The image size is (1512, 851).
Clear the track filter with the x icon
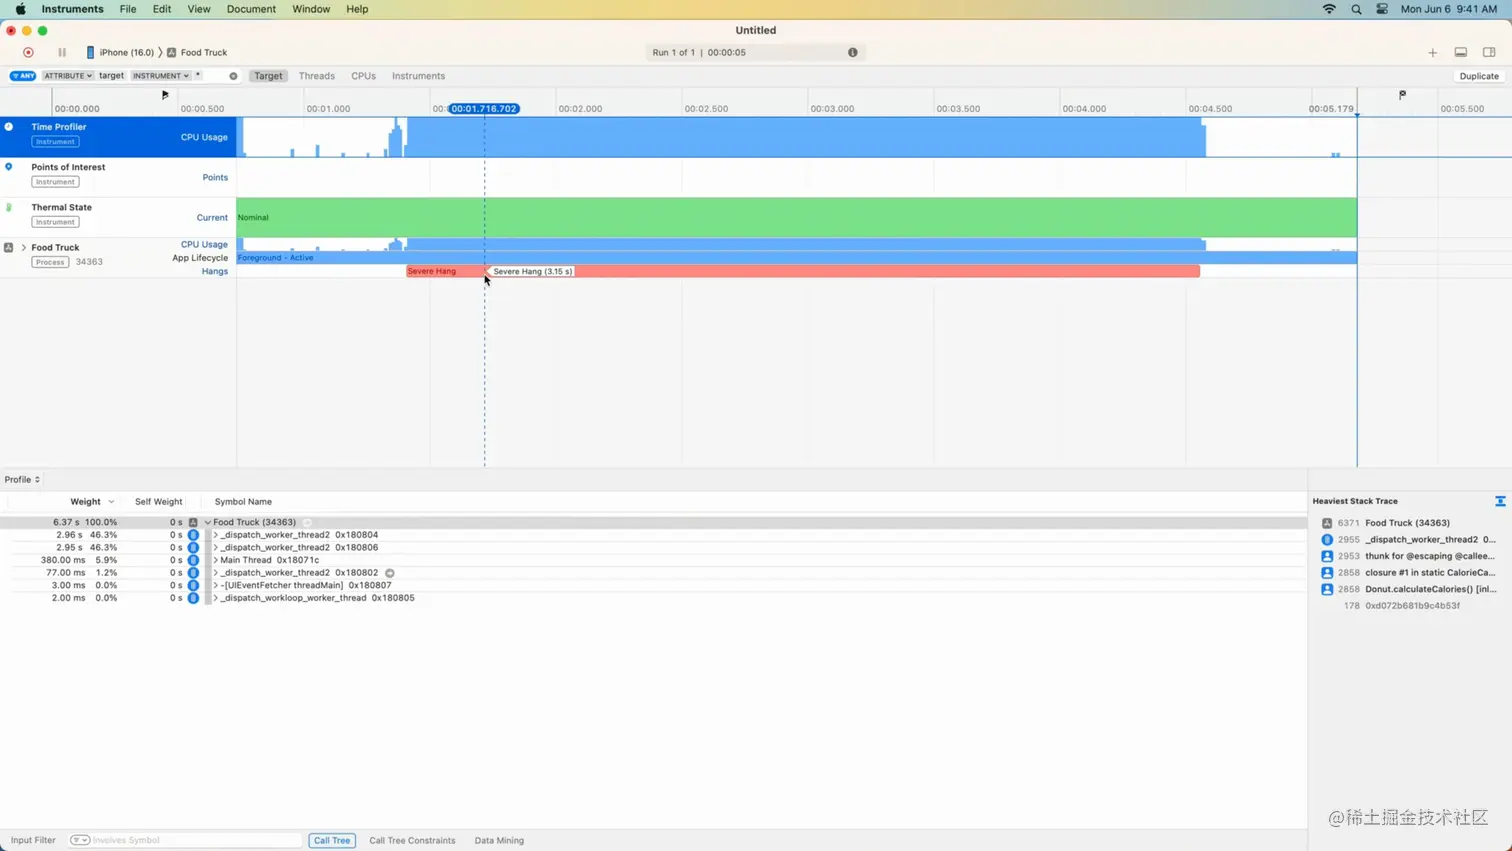(233, 76)
